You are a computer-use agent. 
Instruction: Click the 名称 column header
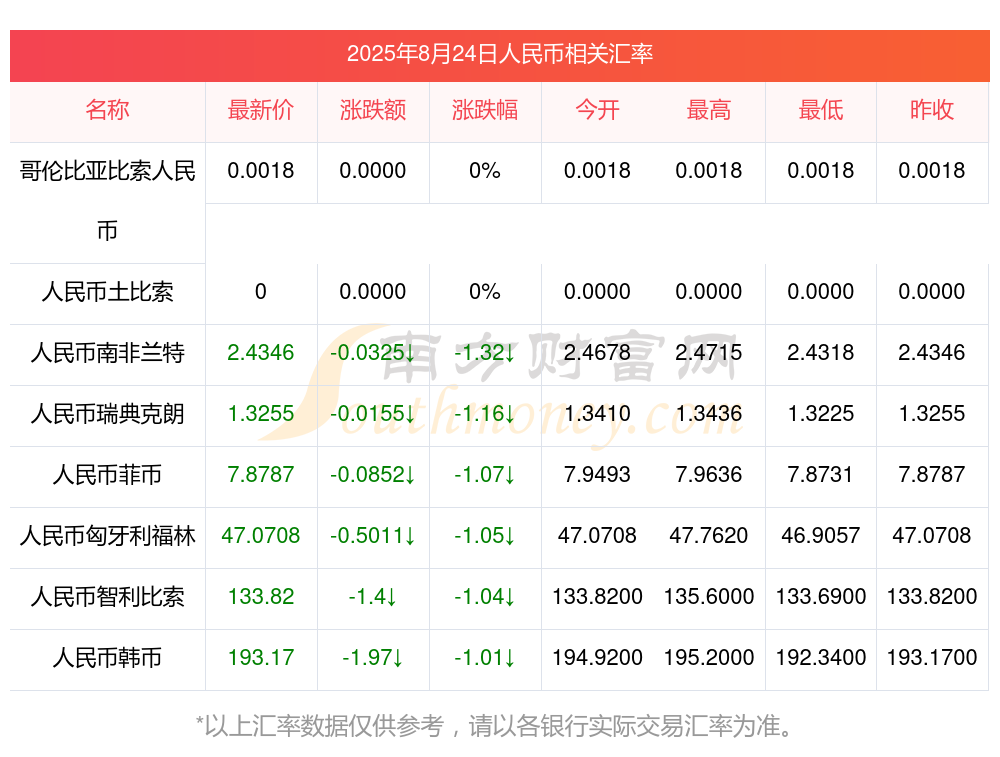click(107, 110)
